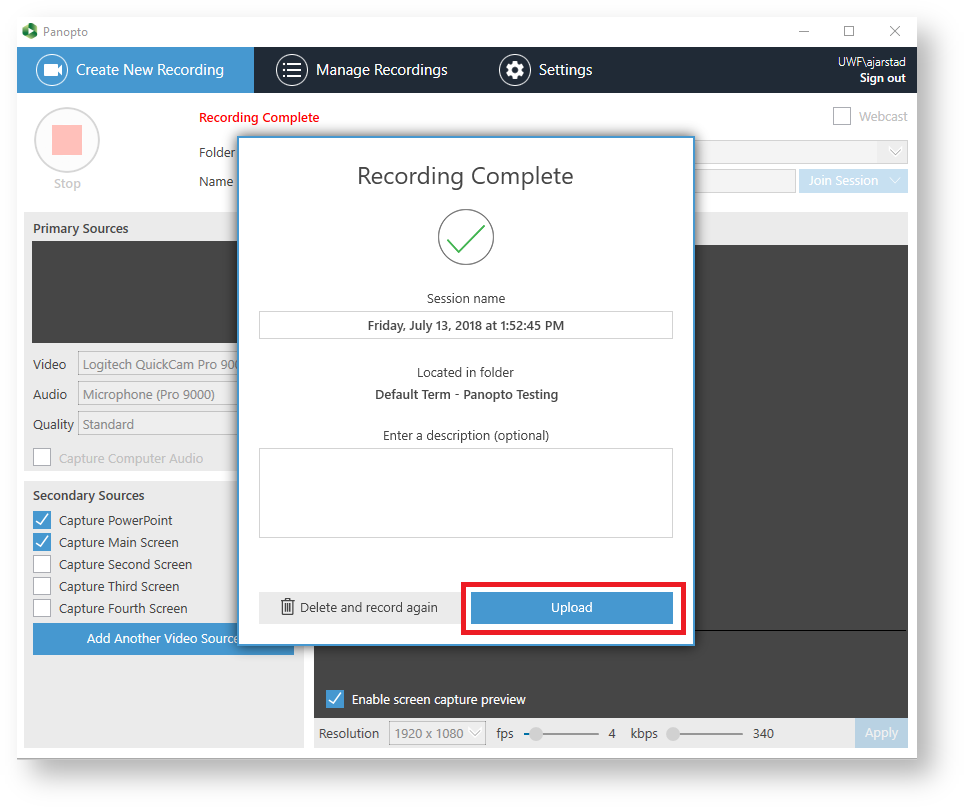Click the fps slider handle

click(x=536, y=734)
